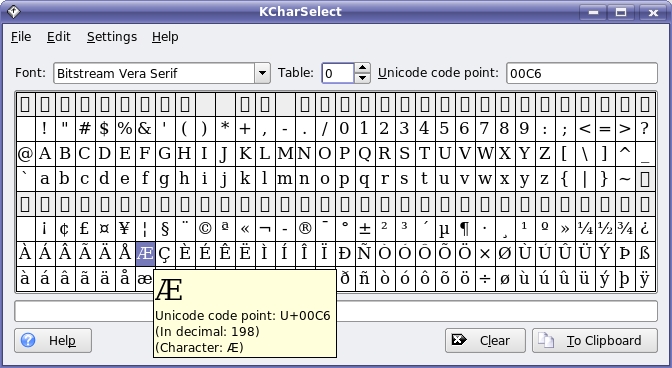Select the section sign § cell

click(x=165, y=228)
